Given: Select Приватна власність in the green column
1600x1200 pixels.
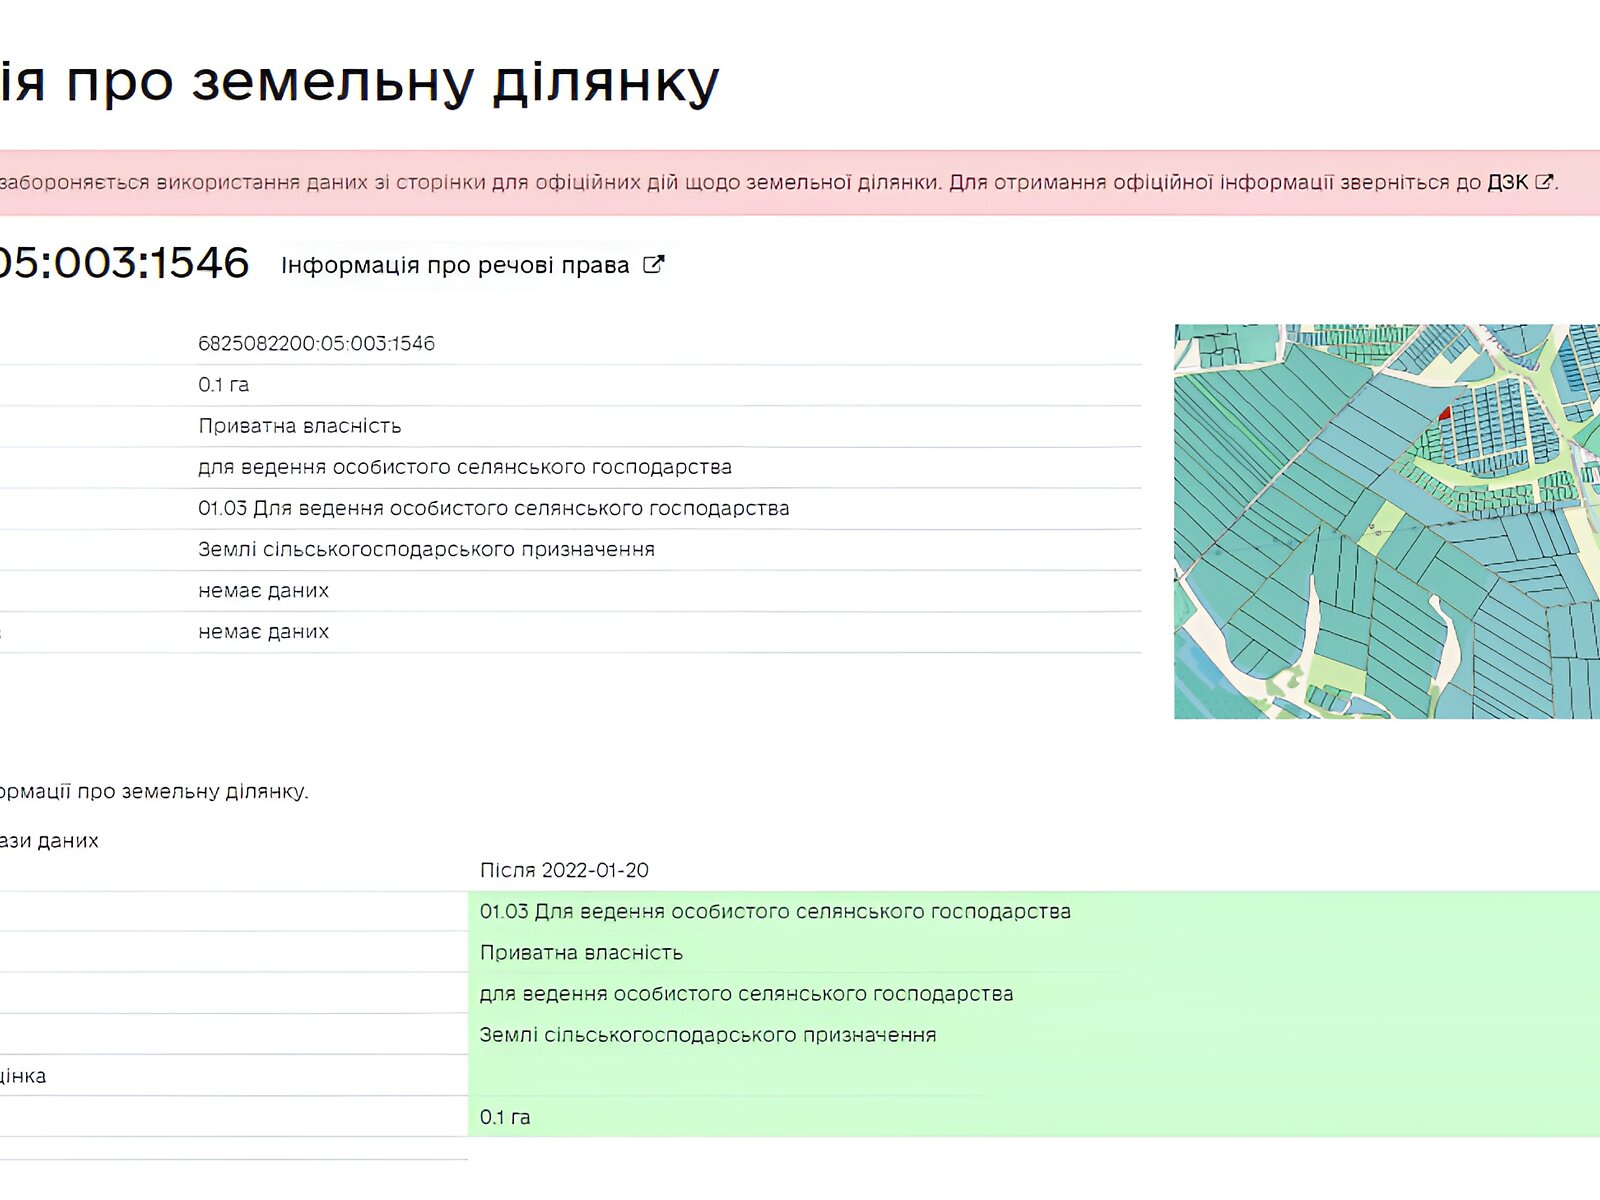Looking at the screenshot, I should coord(581,953).
